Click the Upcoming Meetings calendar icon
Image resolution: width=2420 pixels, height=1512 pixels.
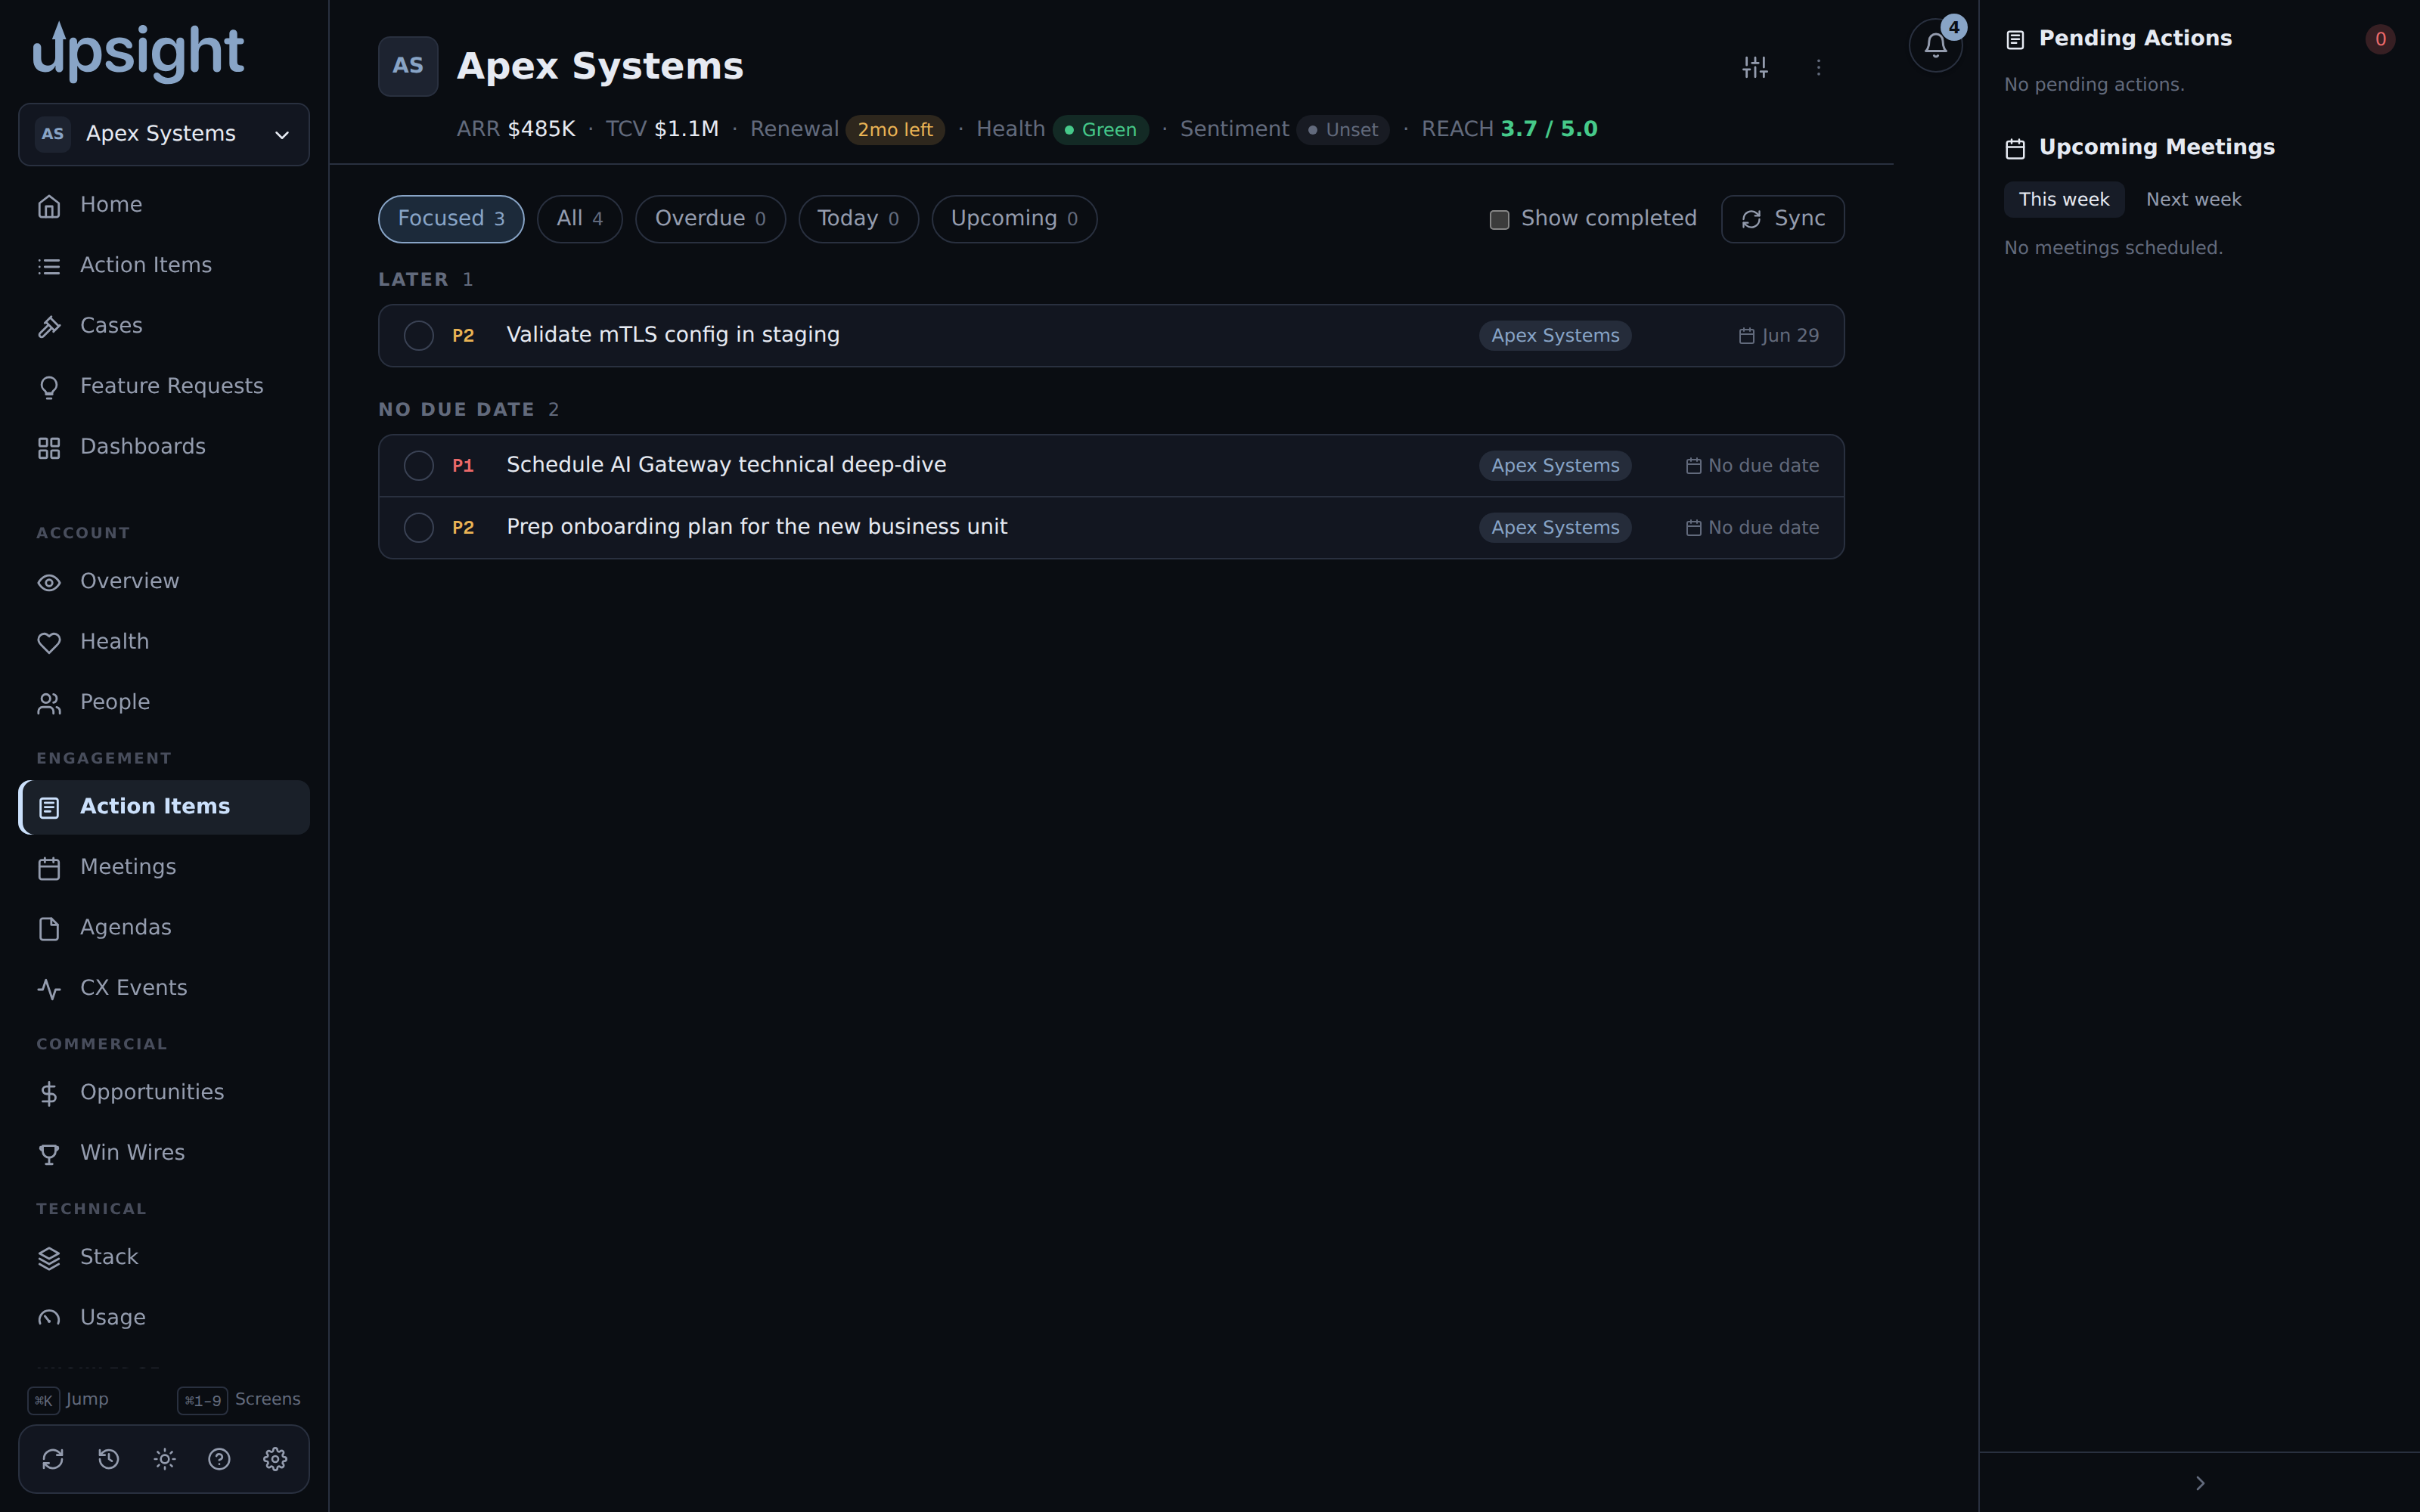tap(2015, 148)
